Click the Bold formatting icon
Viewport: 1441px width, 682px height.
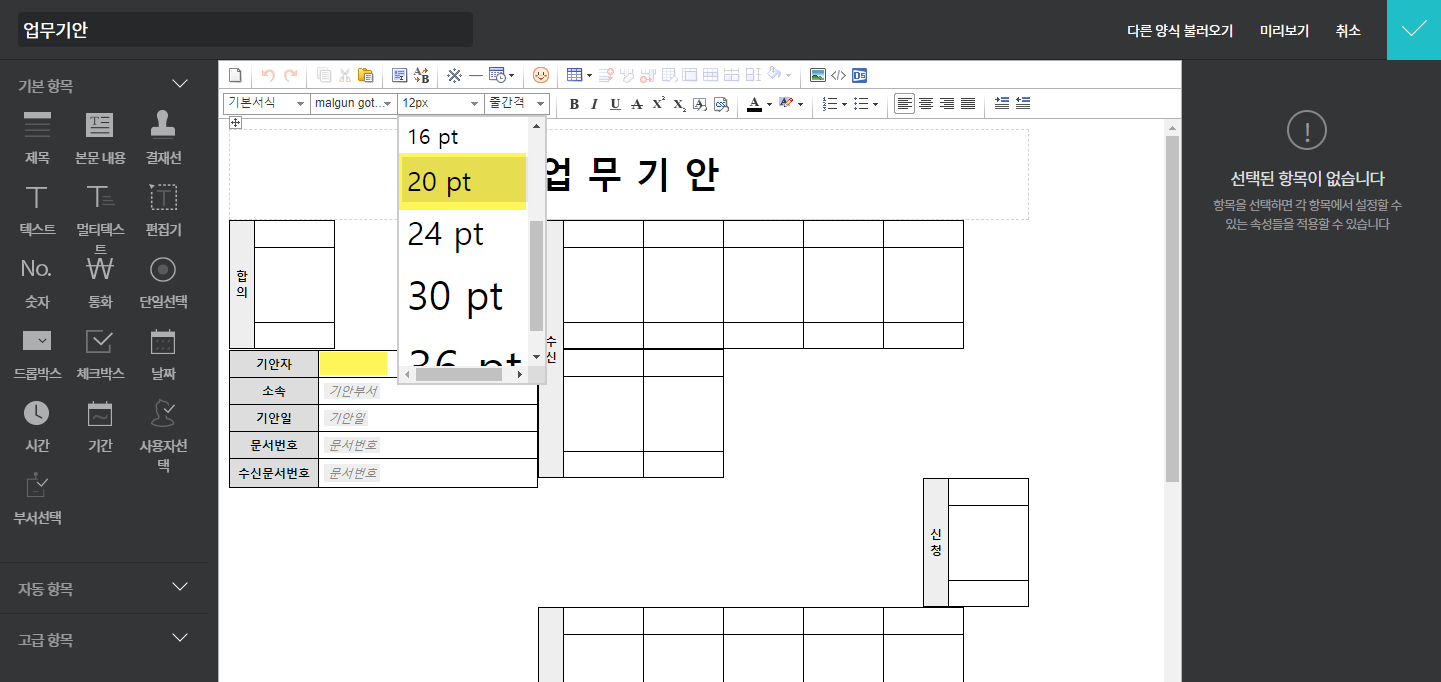[574, 104]
